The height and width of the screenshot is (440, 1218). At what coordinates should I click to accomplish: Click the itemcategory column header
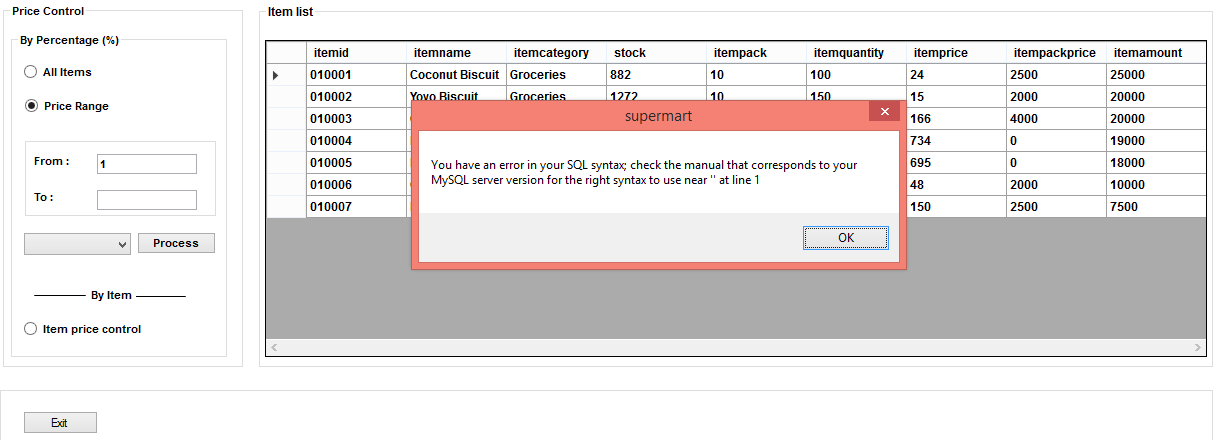(556, 53)
